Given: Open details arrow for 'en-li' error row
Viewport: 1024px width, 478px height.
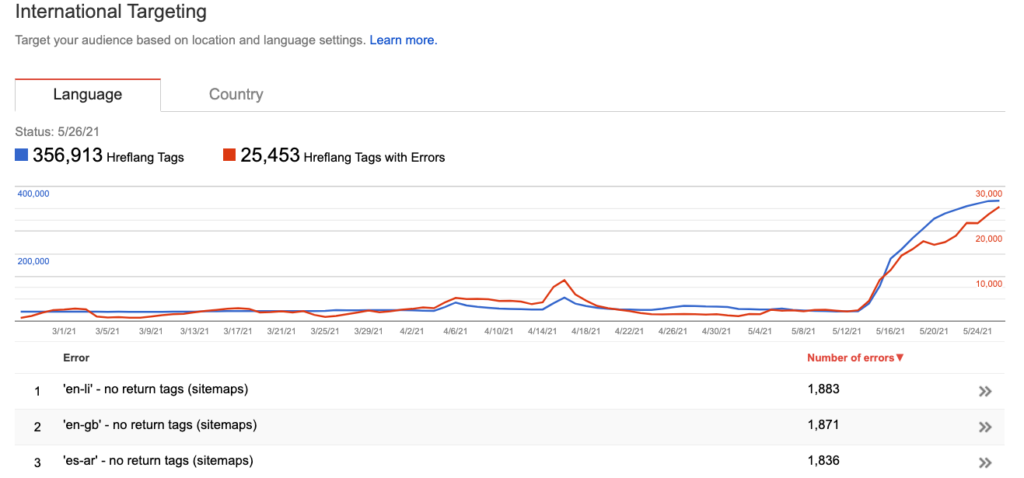Looking at the screenshot, I should coord(985,392).
